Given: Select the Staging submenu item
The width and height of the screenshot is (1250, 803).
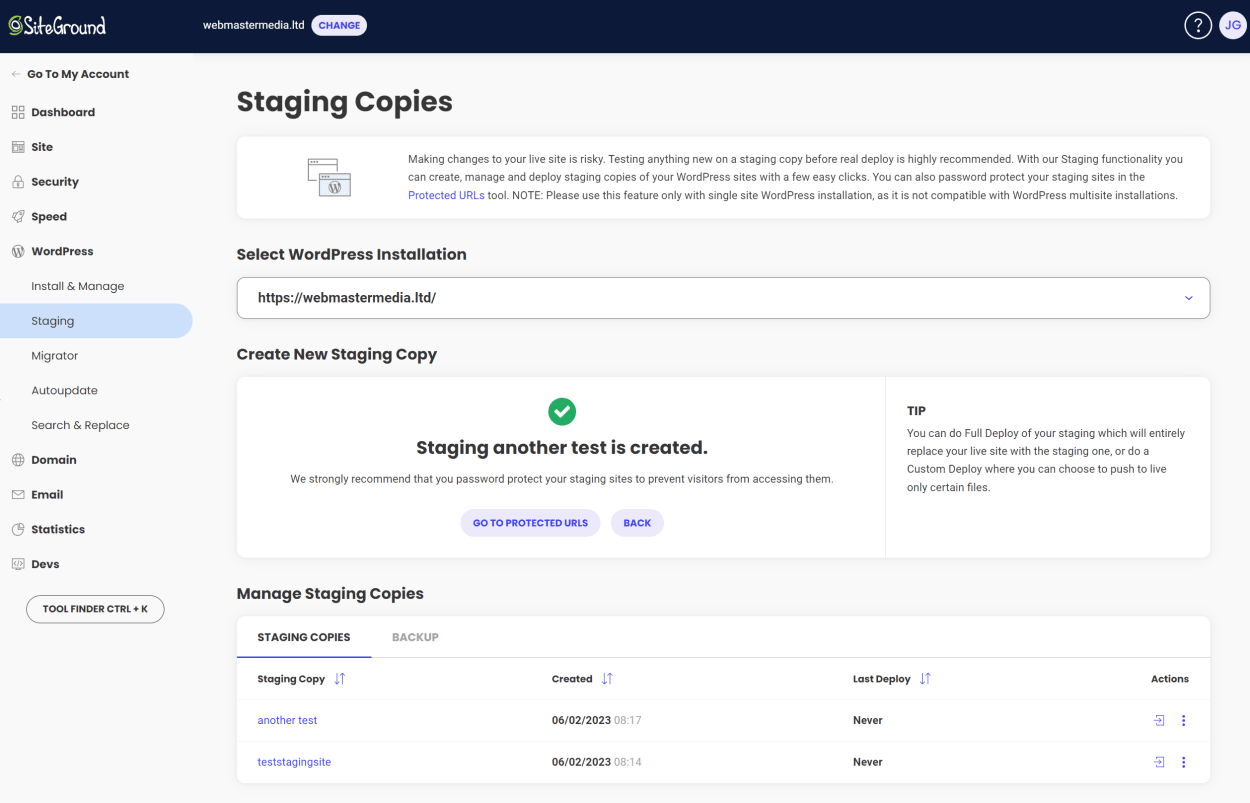Looking at the screenshot, I should pyautogui.click(x=96, y=321).
